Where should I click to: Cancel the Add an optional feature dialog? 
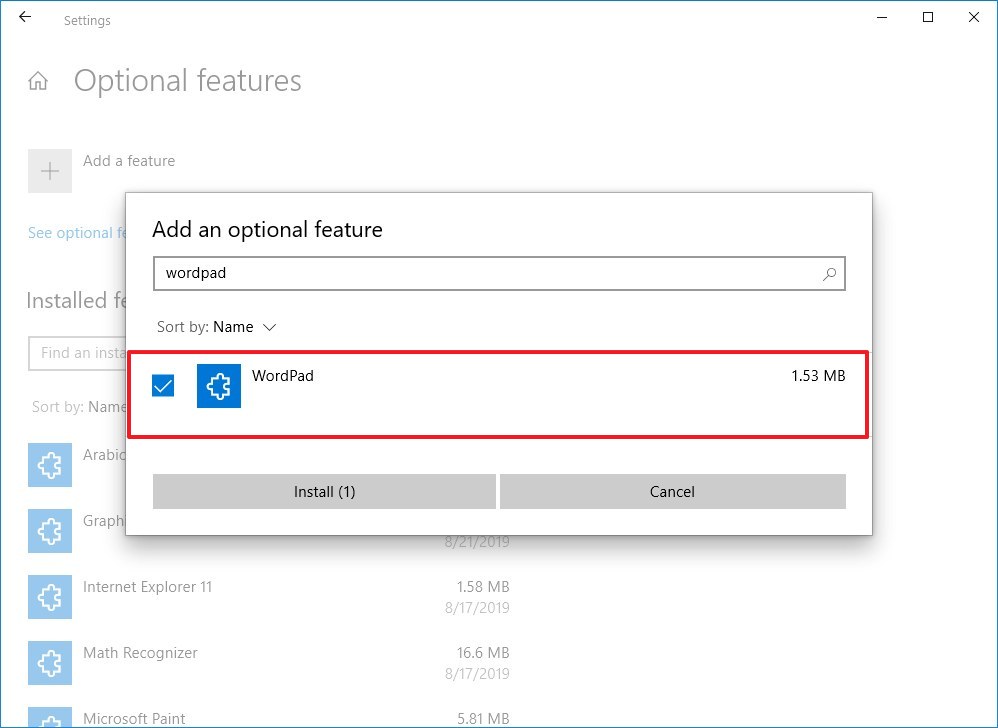672,492
